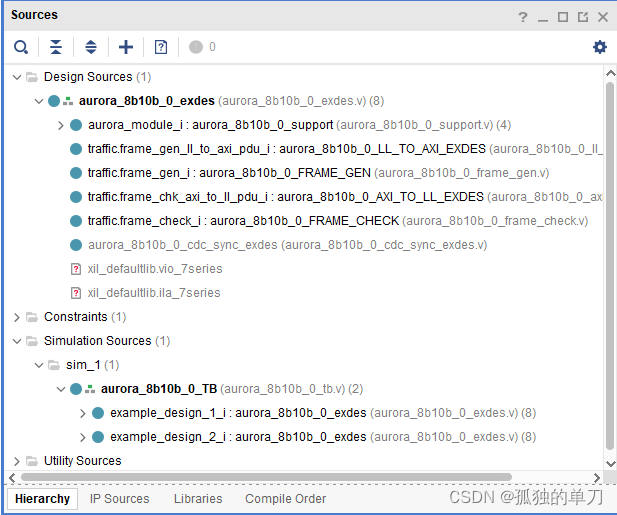Click horizontal scrollbar right arrow
Screen dimensions: 617x515
(x=597, y=478)
